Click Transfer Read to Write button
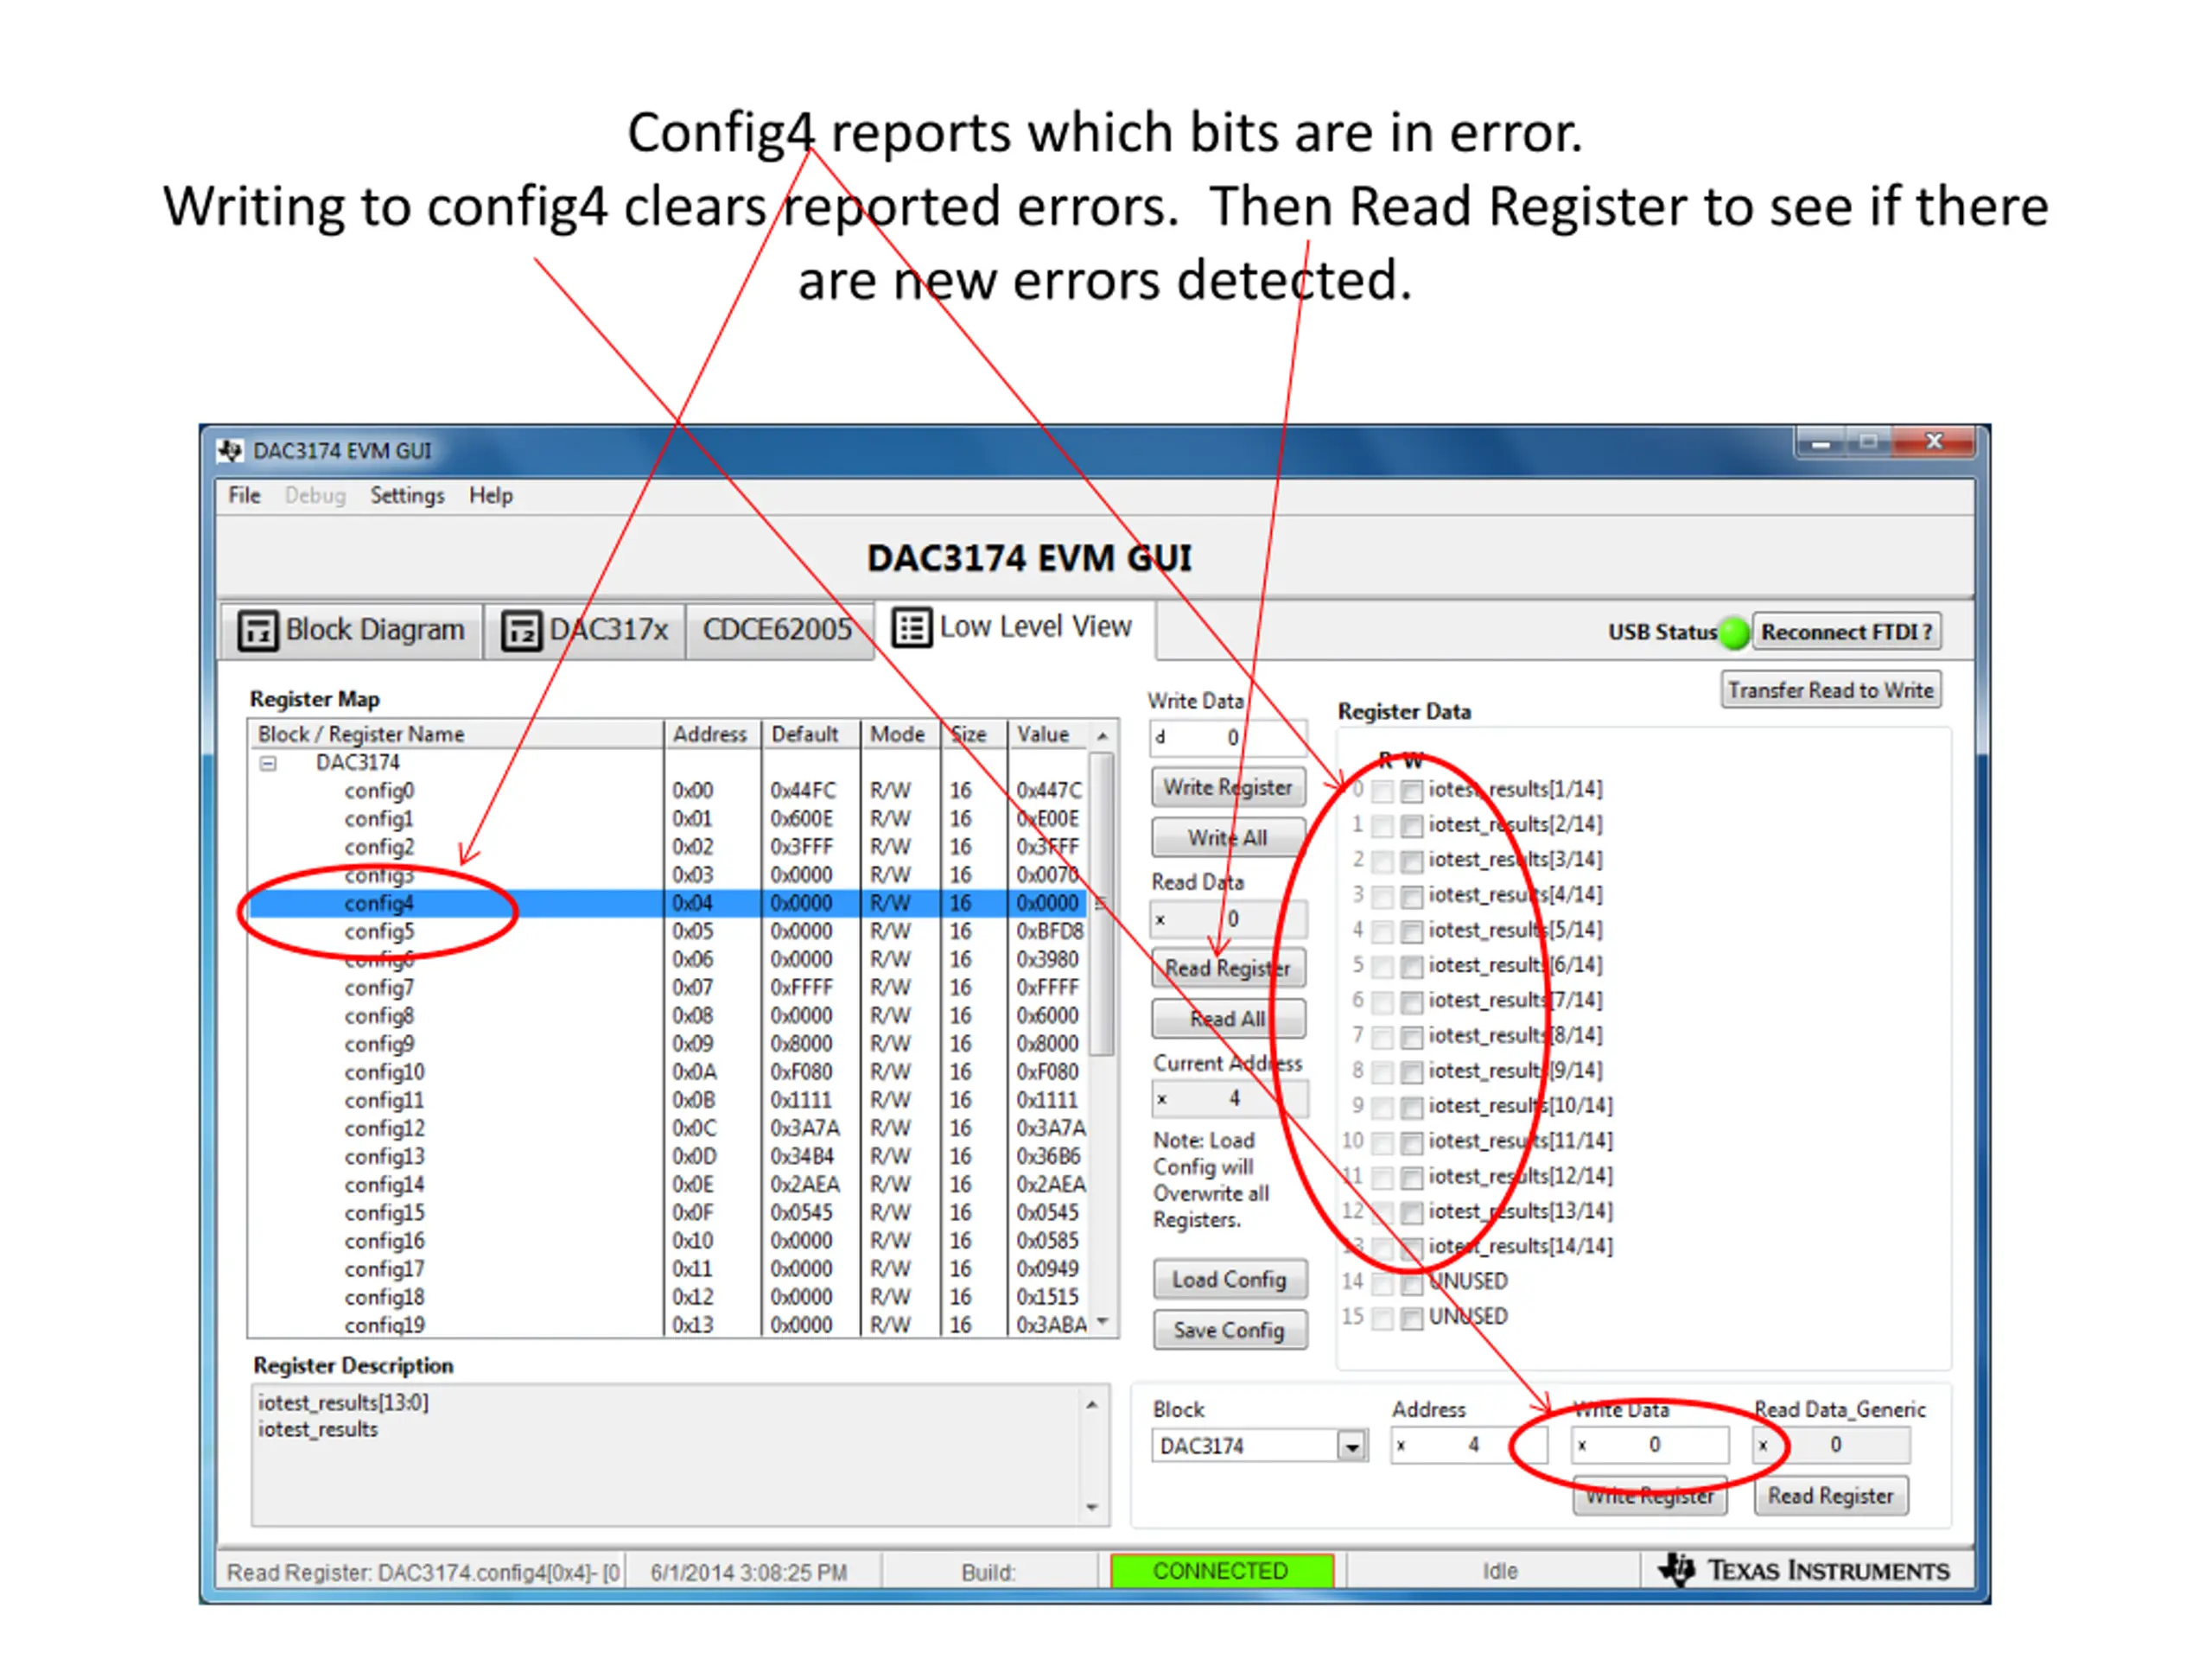This screenshot has height=1659, width=2212. 1830,690
